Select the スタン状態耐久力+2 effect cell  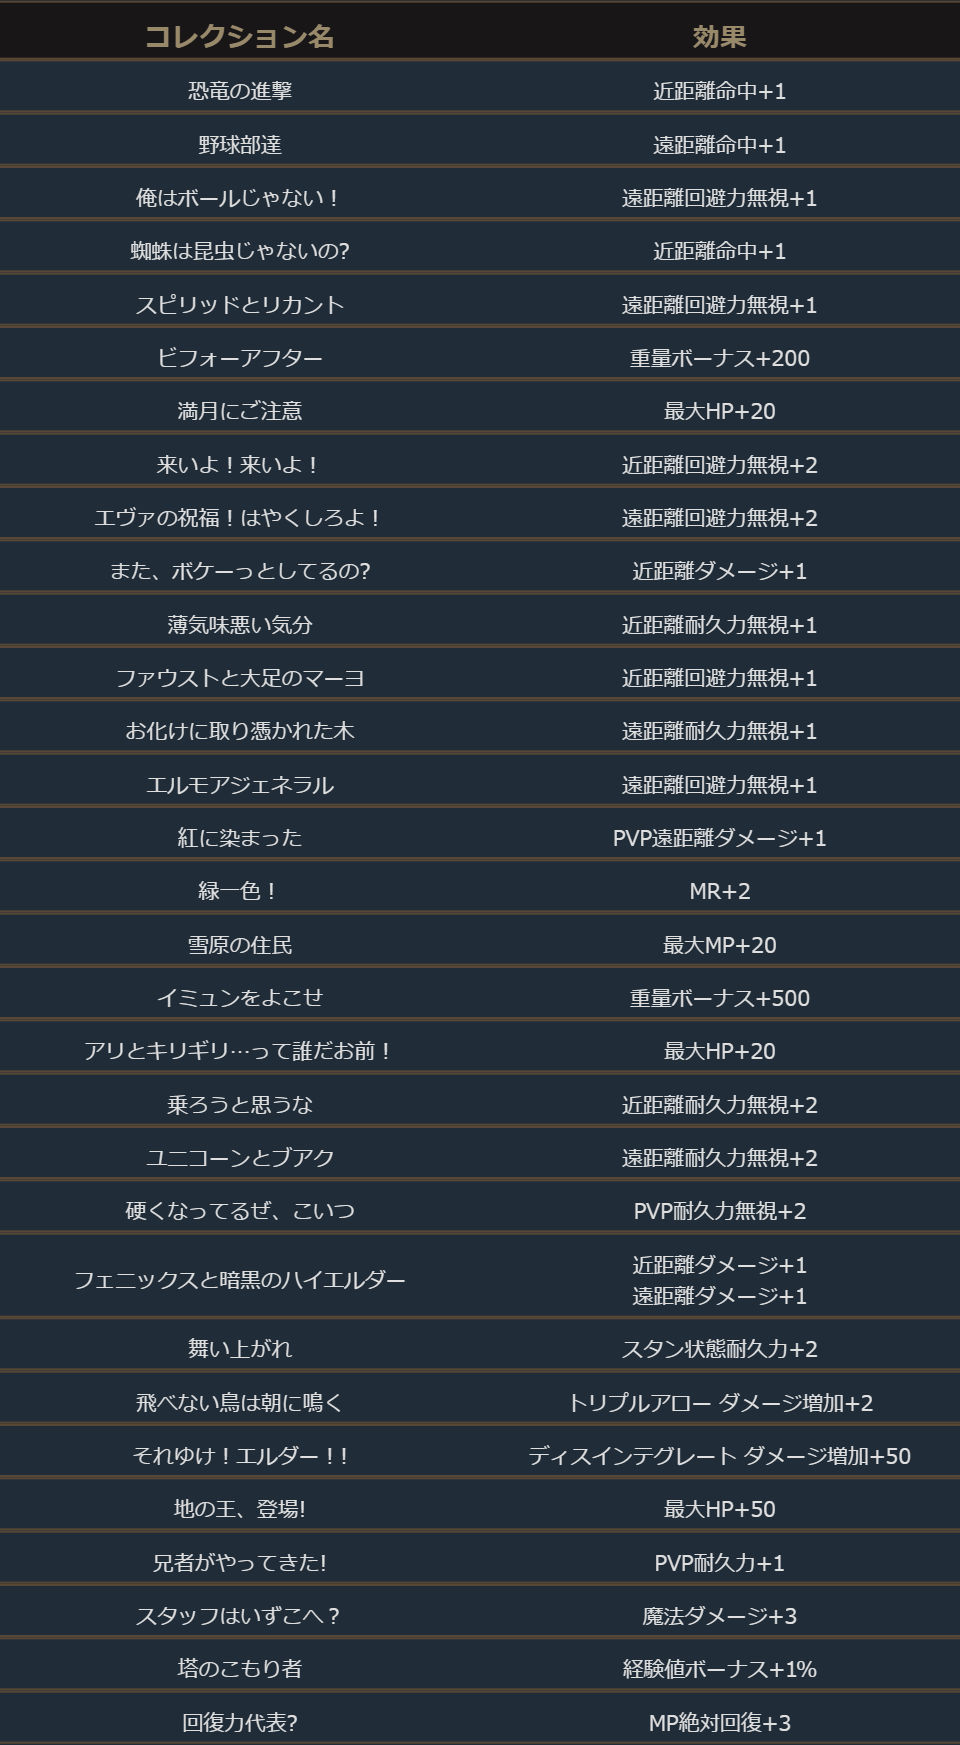click(719, 1349)
